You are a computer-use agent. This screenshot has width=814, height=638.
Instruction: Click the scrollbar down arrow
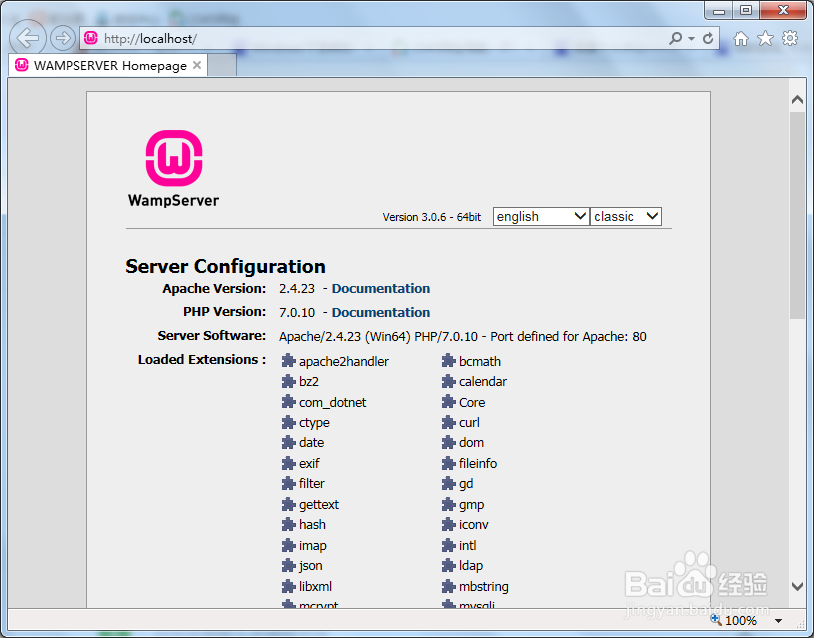pyautogui.click(x=797, y=587)
